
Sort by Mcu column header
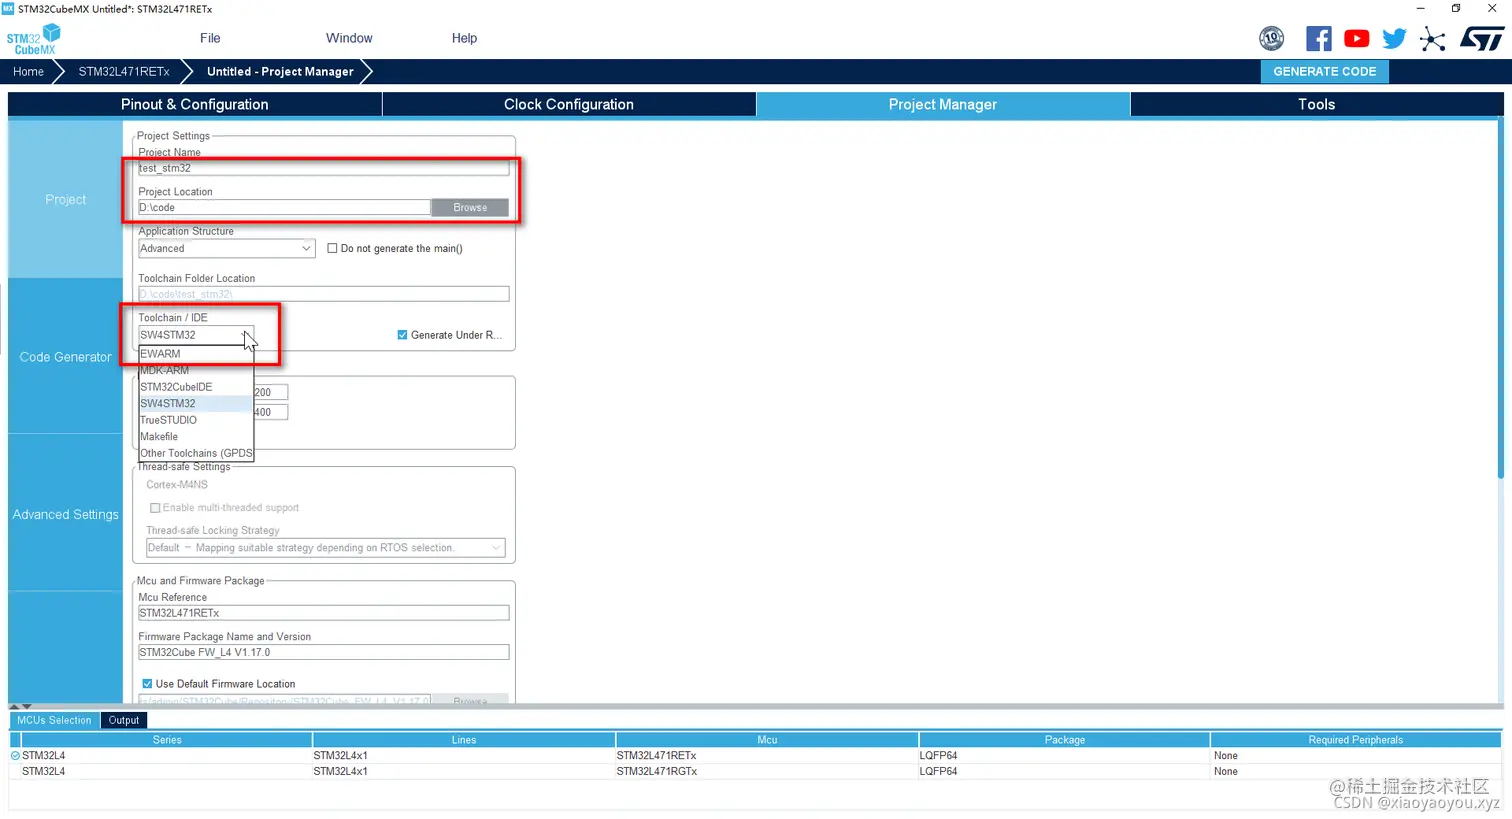tap(767, 740)
